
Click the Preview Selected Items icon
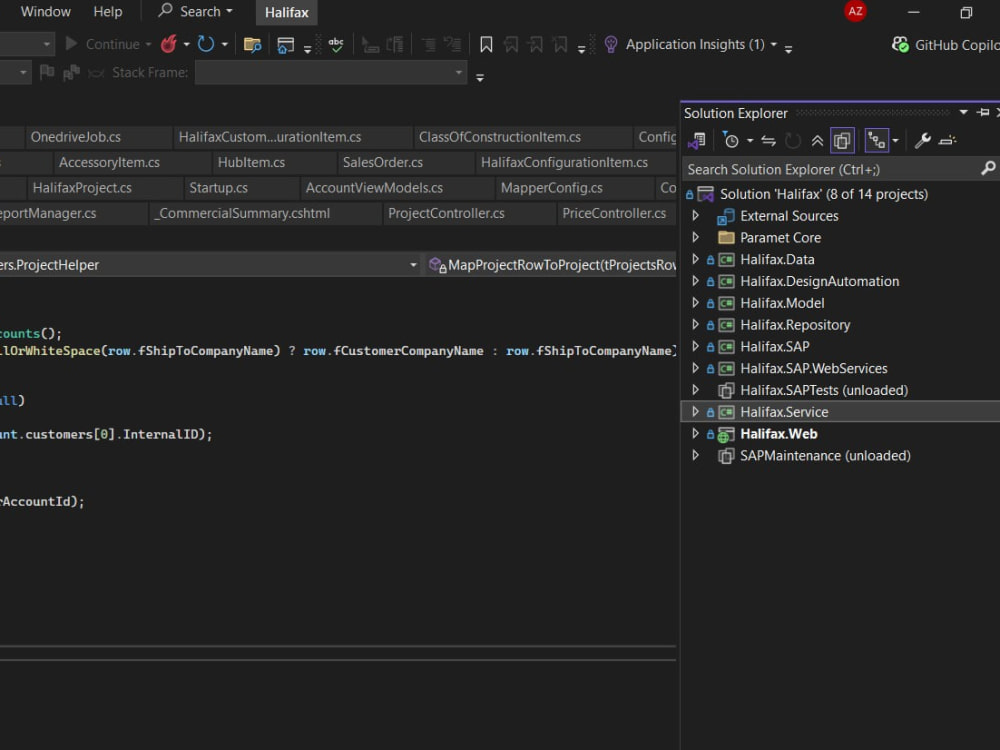(948, 140)
